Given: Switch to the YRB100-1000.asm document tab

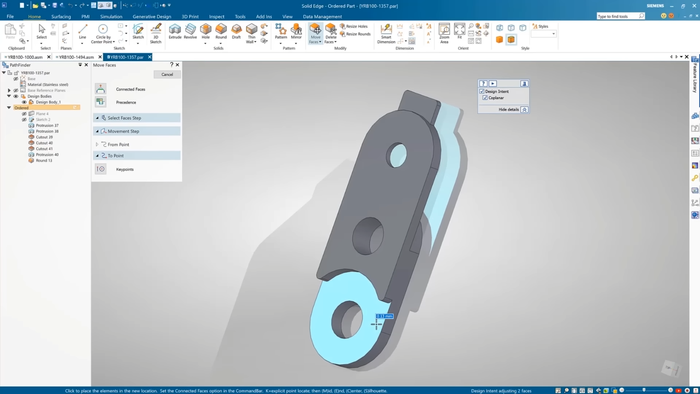Looking at the screenshot, I should point(25,57).
